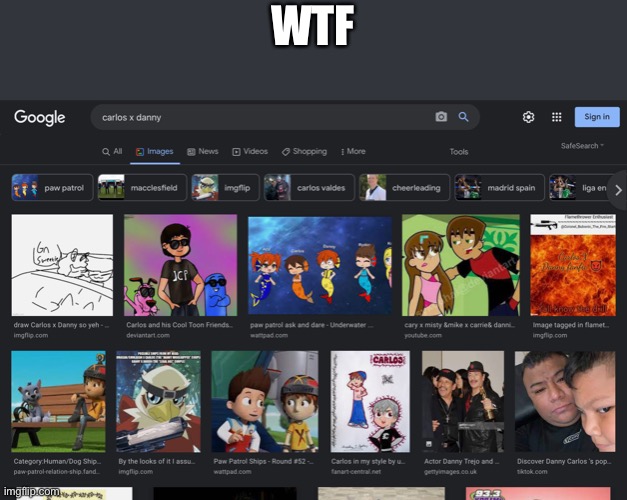Expand the More menu
The image size is (627, 500).
(353, 152)
